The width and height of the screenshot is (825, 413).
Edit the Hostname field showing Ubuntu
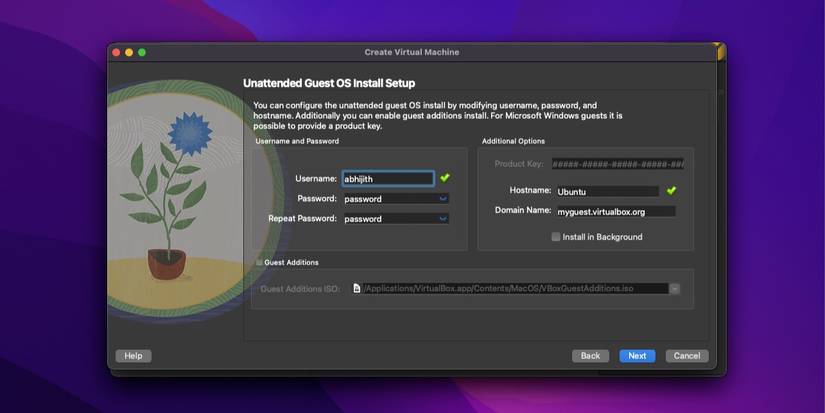(608, 192)
